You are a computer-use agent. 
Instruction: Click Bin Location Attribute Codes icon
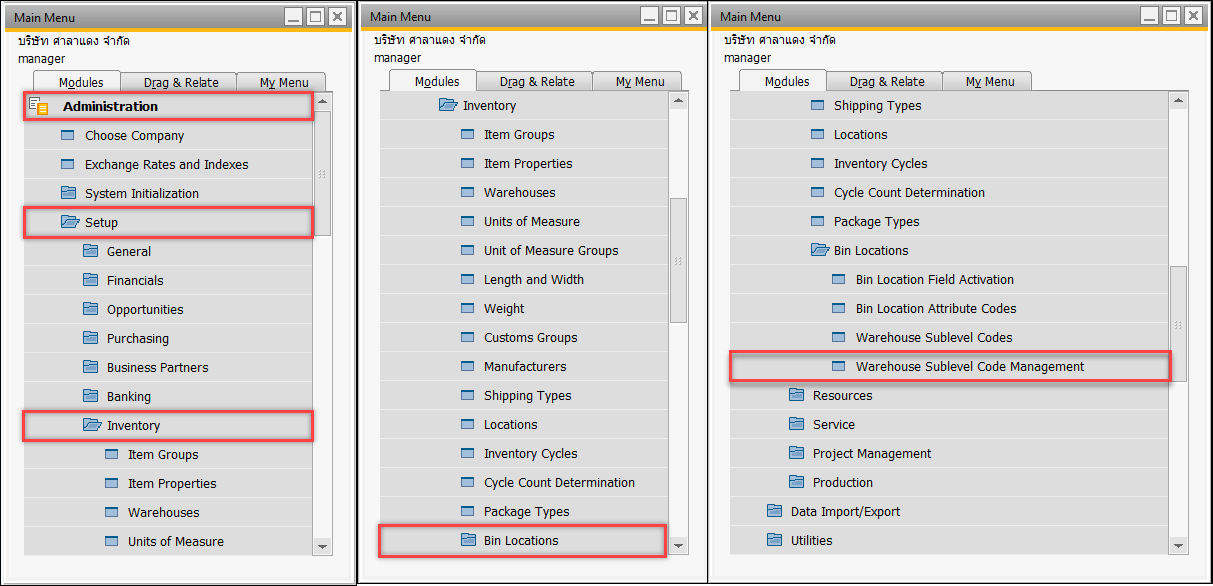click(839, 308)
